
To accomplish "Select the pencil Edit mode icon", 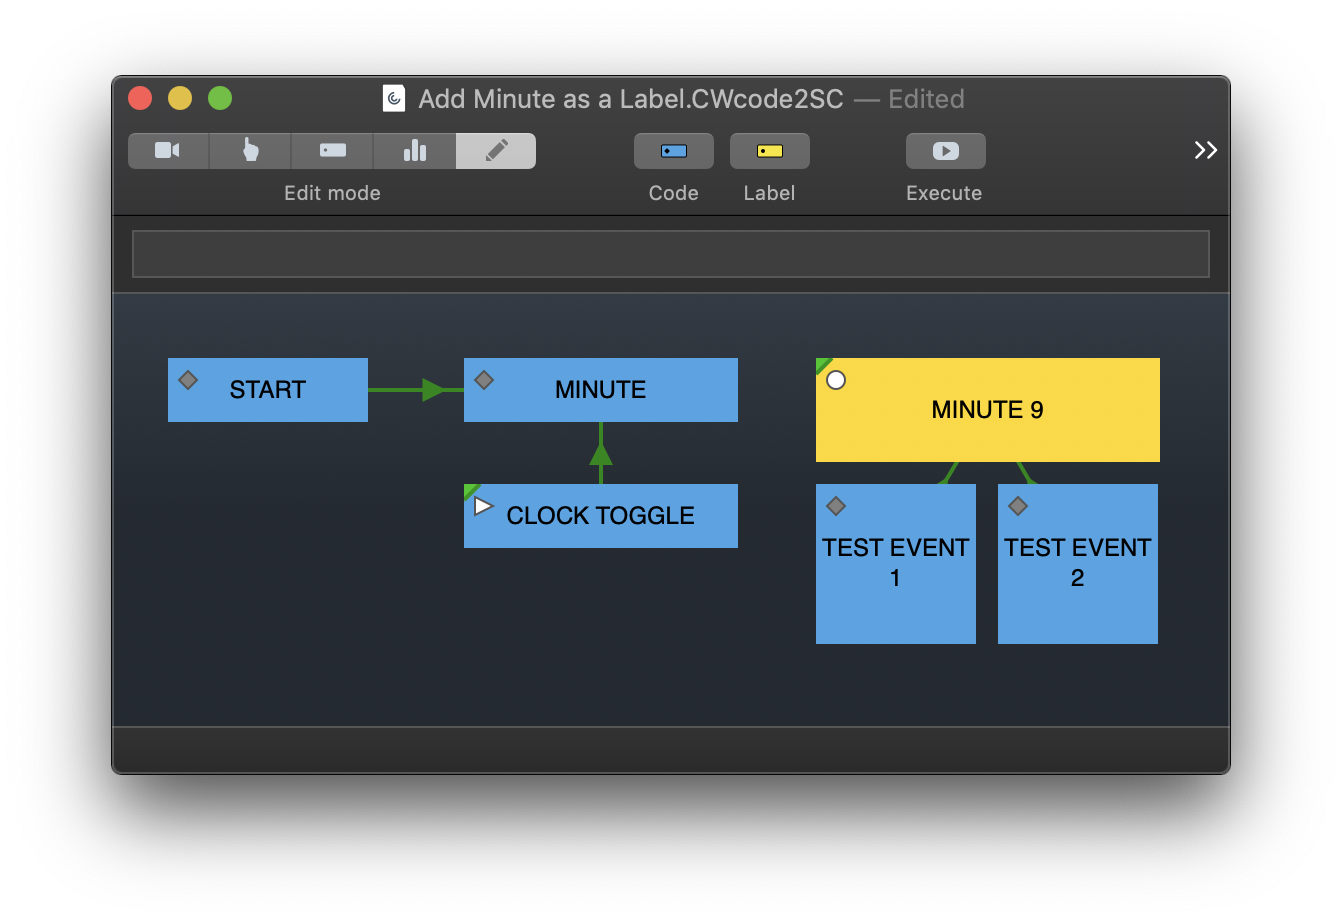I will pyautogui.click(x=496, y=151).
